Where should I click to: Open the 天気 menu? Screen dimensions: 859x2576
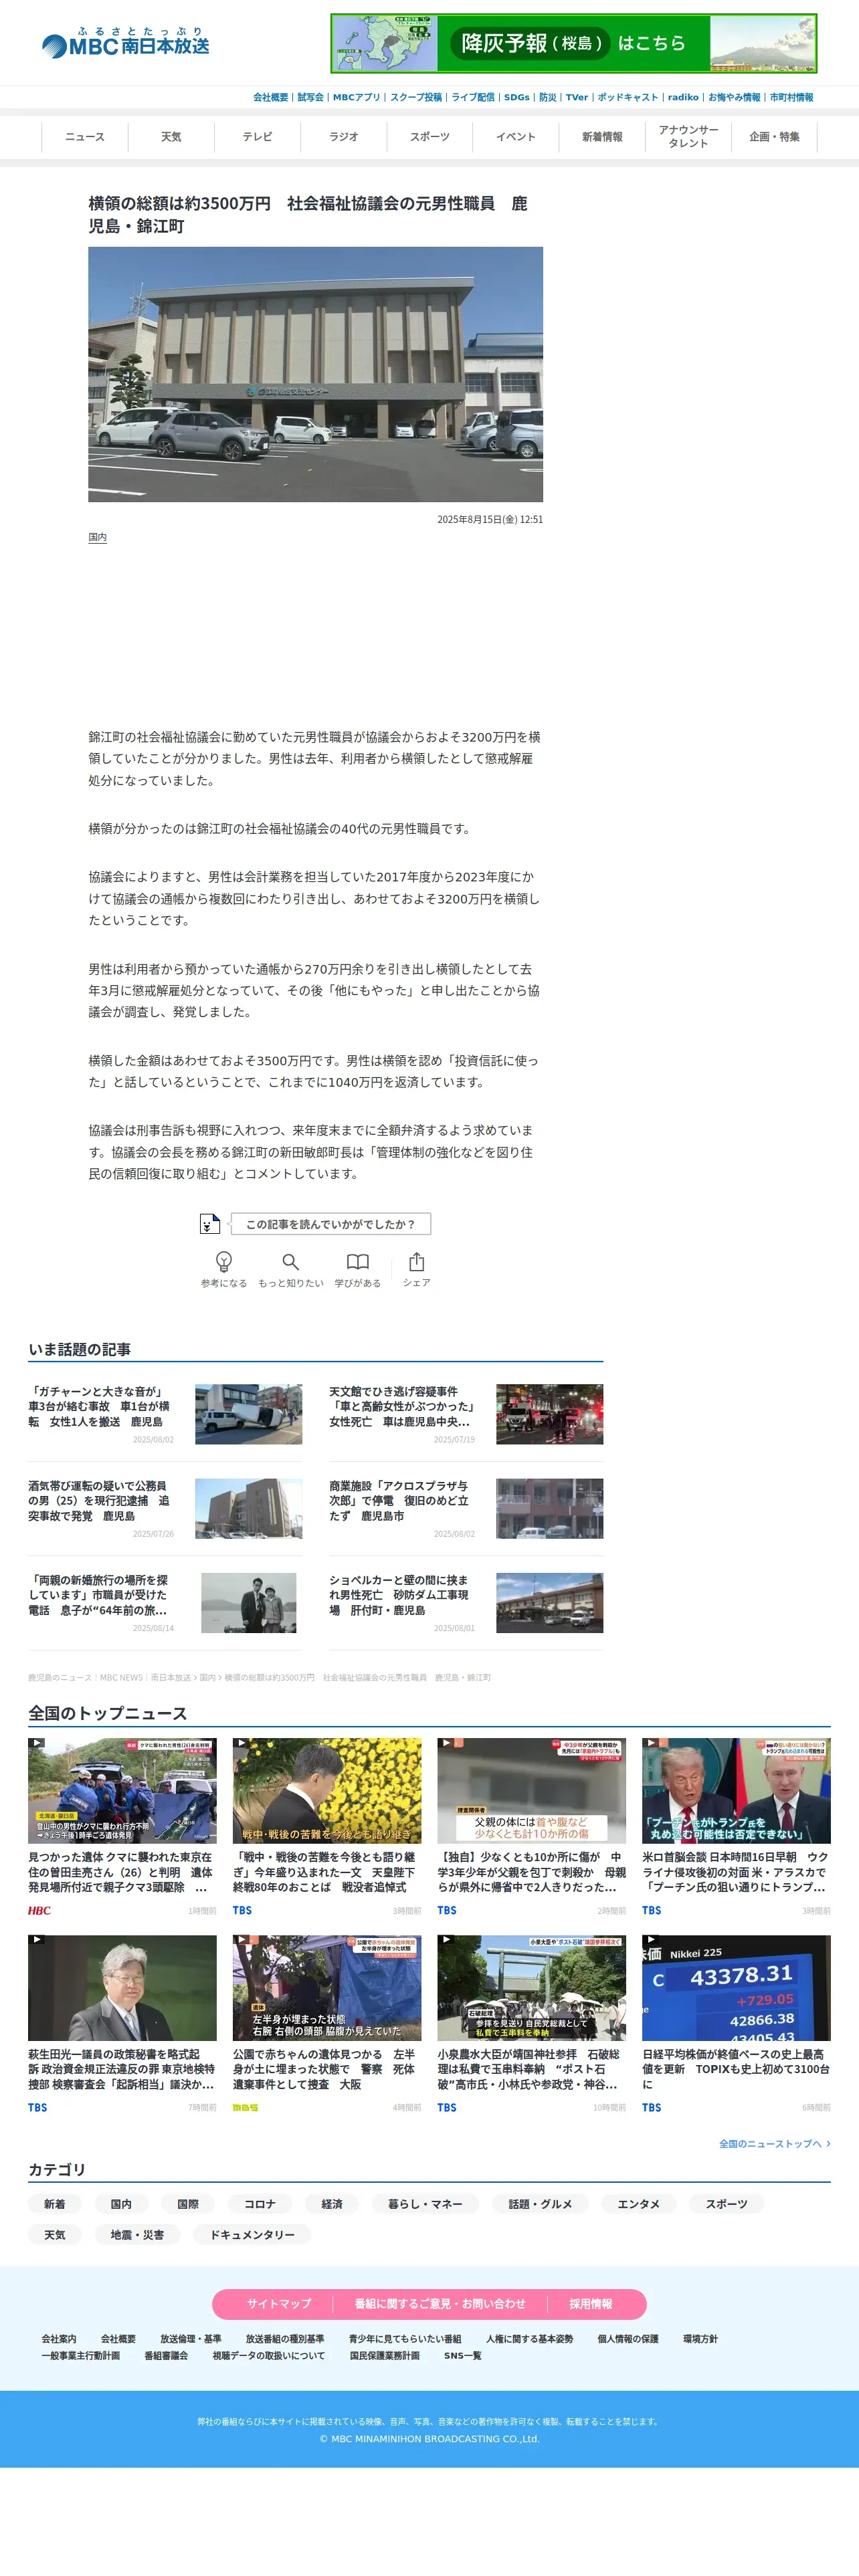pos(171,137)
